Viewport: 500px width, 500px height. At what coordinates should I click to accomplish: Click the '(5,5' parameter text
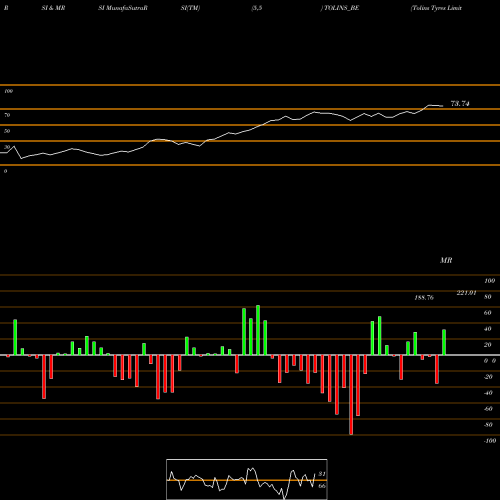pyautogui.click(x=257, y=8)
